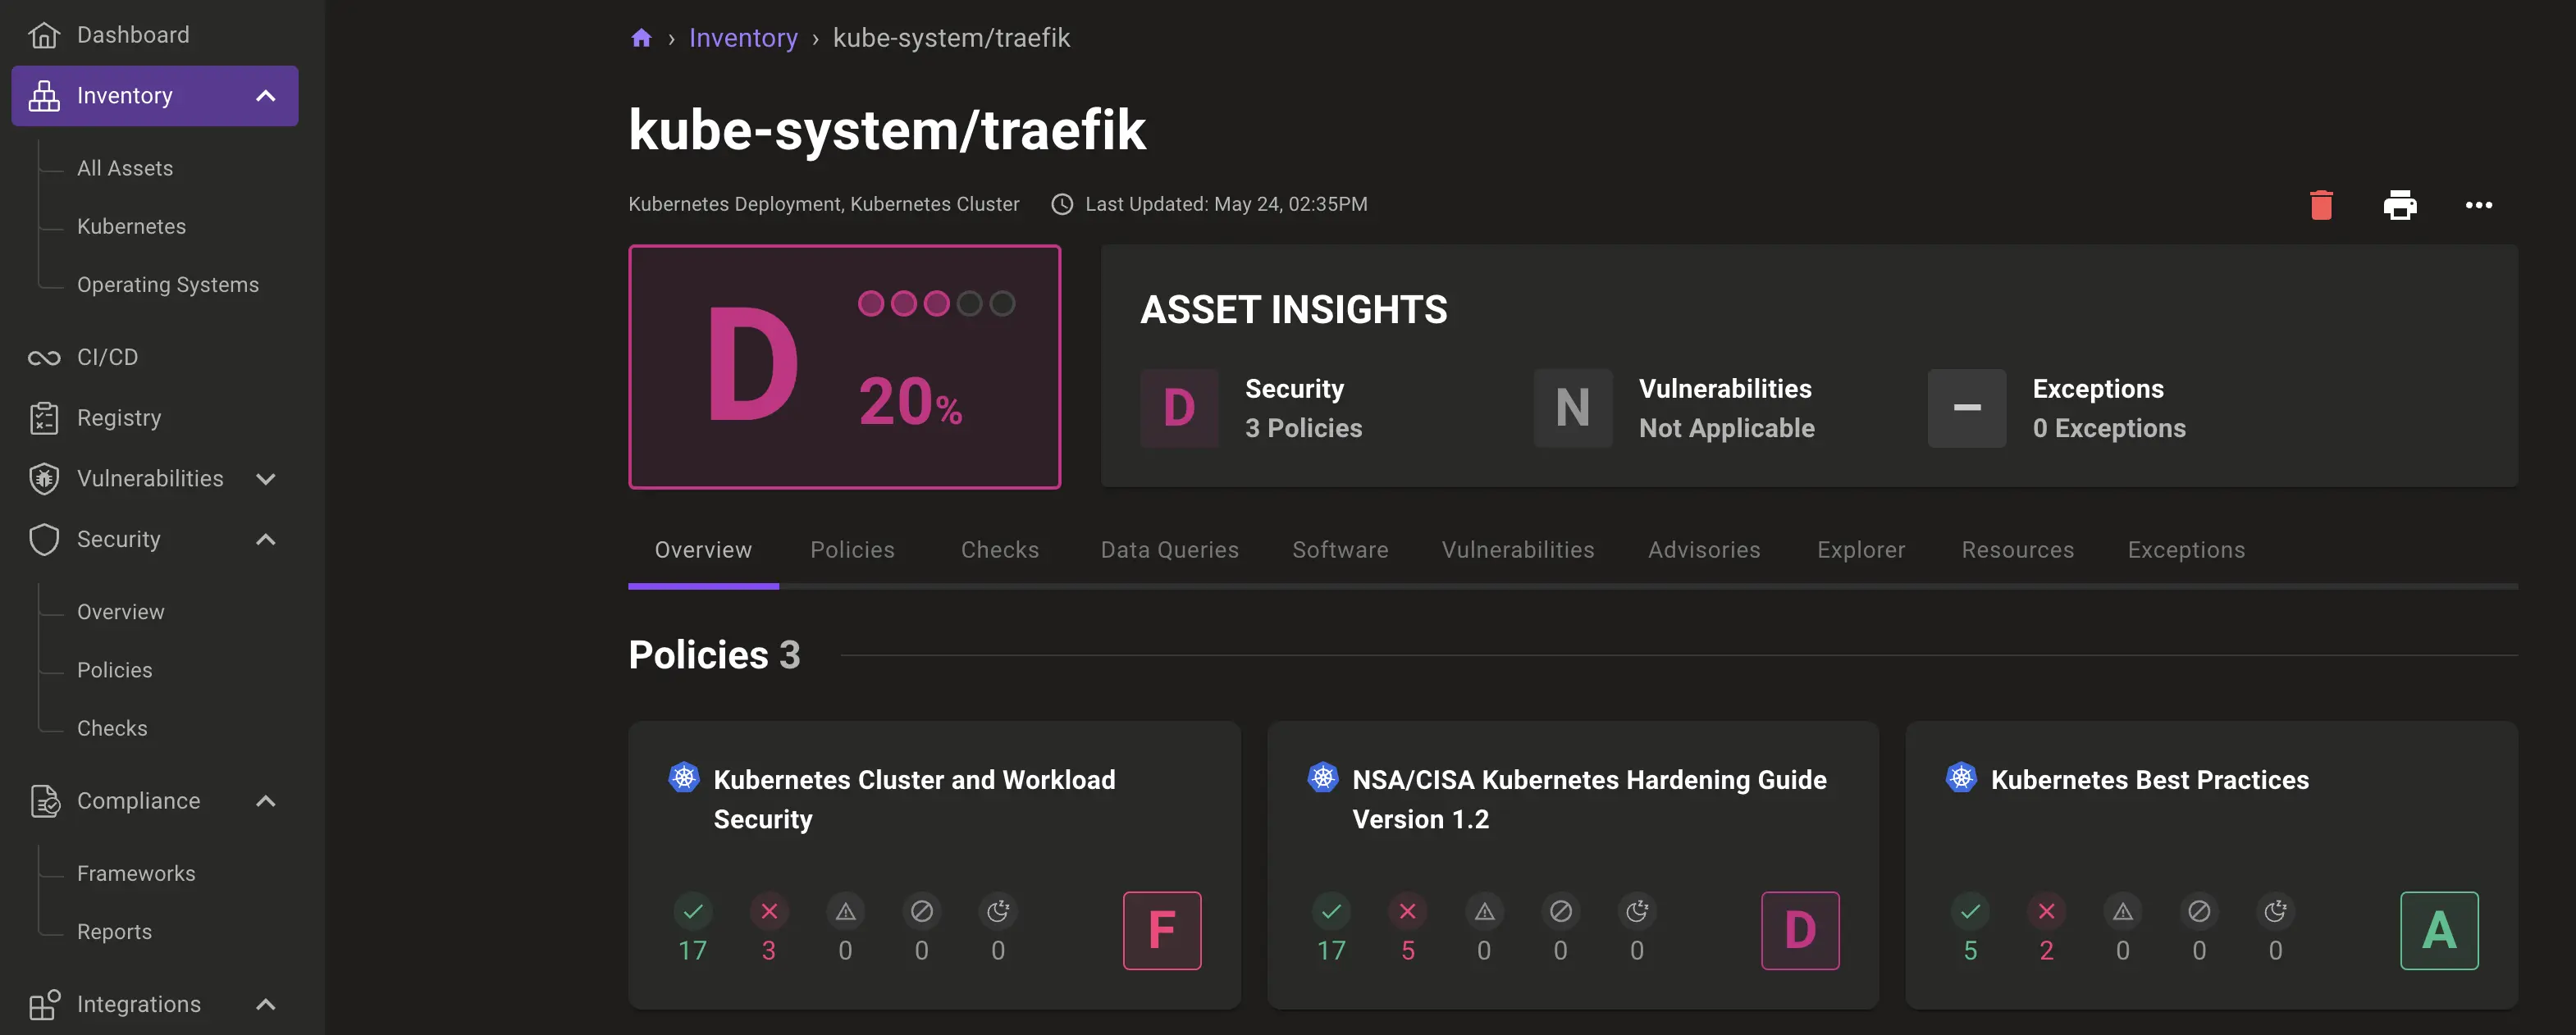
Task: Click Kubernetes icon on NSA/CISA card
Action: (1323, 777)
